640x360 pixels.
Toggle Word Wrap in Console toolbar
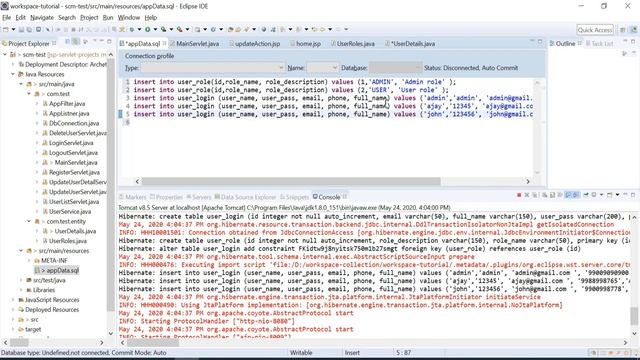click(x=560, y=195)
